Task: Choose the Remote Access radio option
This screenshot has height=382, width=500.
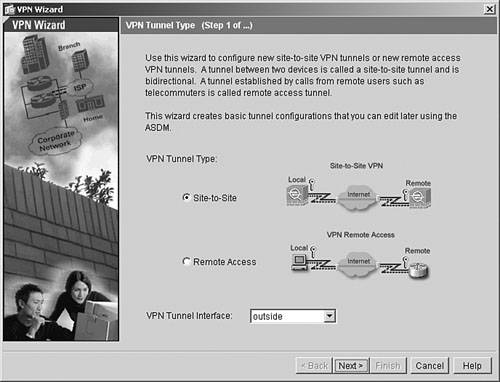Action: (x=187, y=261)
